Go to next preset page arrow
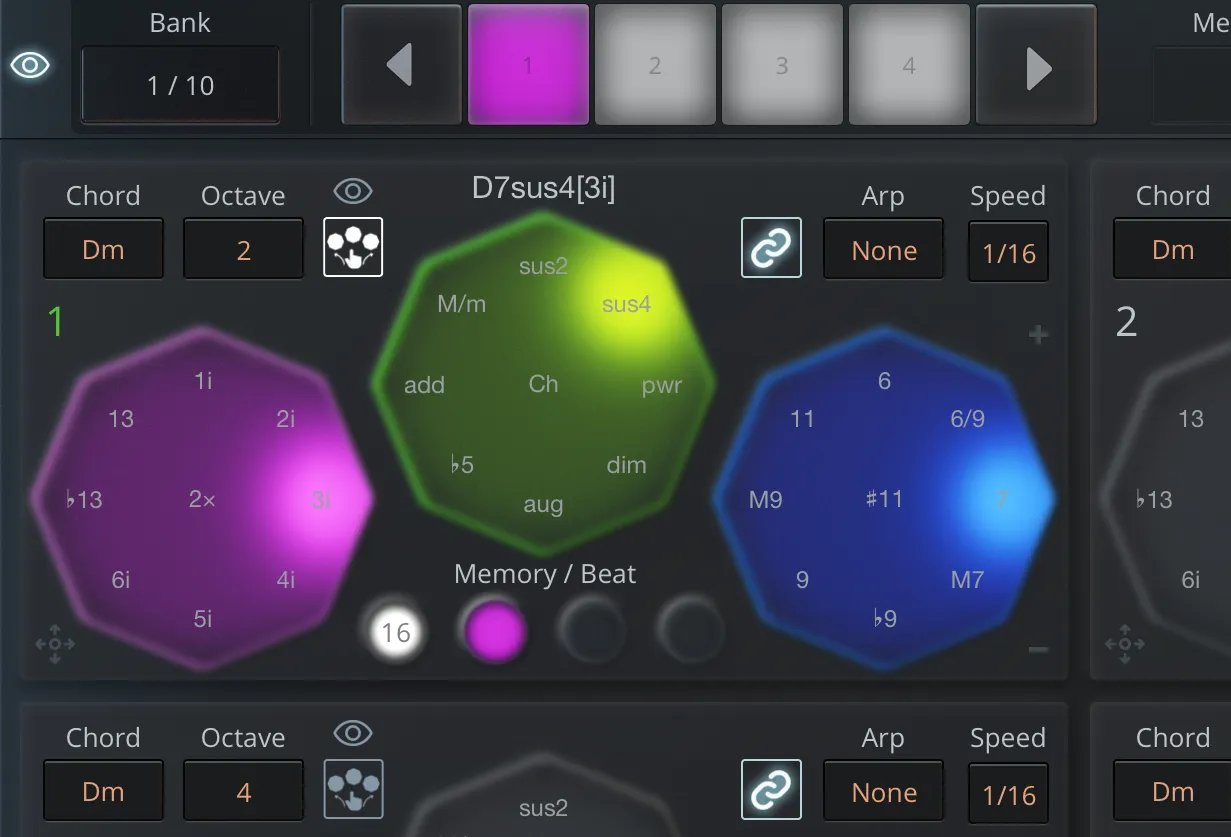 pos(1036,65)
